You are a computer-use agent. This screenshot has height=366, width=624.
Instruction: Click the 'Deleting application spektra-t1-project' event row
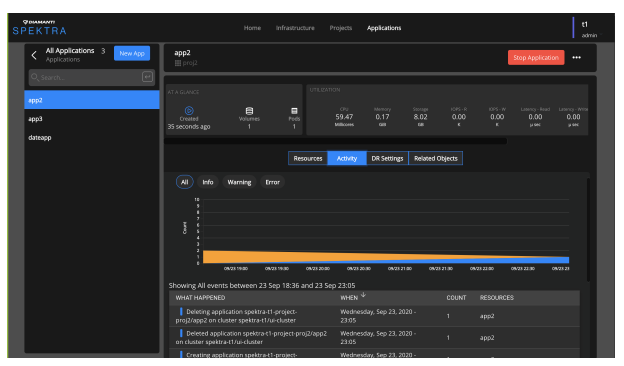[374, 316]
